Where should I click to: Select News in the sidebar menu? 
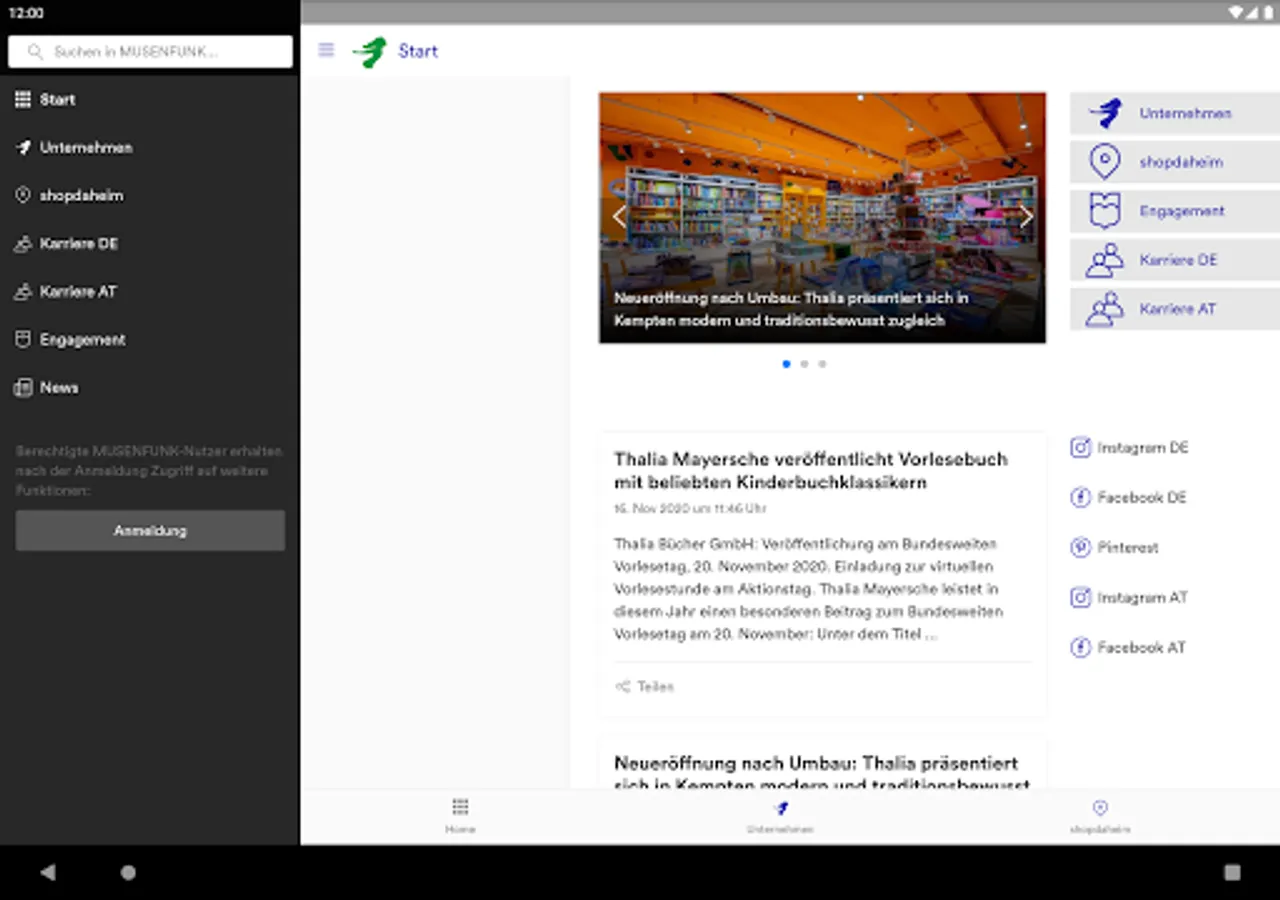click(x=150, y=387)
